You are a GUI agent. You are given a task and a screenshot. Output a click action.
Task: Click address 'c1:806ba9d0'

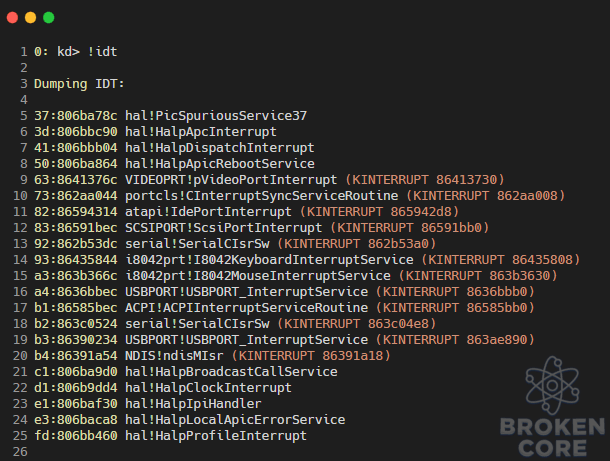pos(75,372)
